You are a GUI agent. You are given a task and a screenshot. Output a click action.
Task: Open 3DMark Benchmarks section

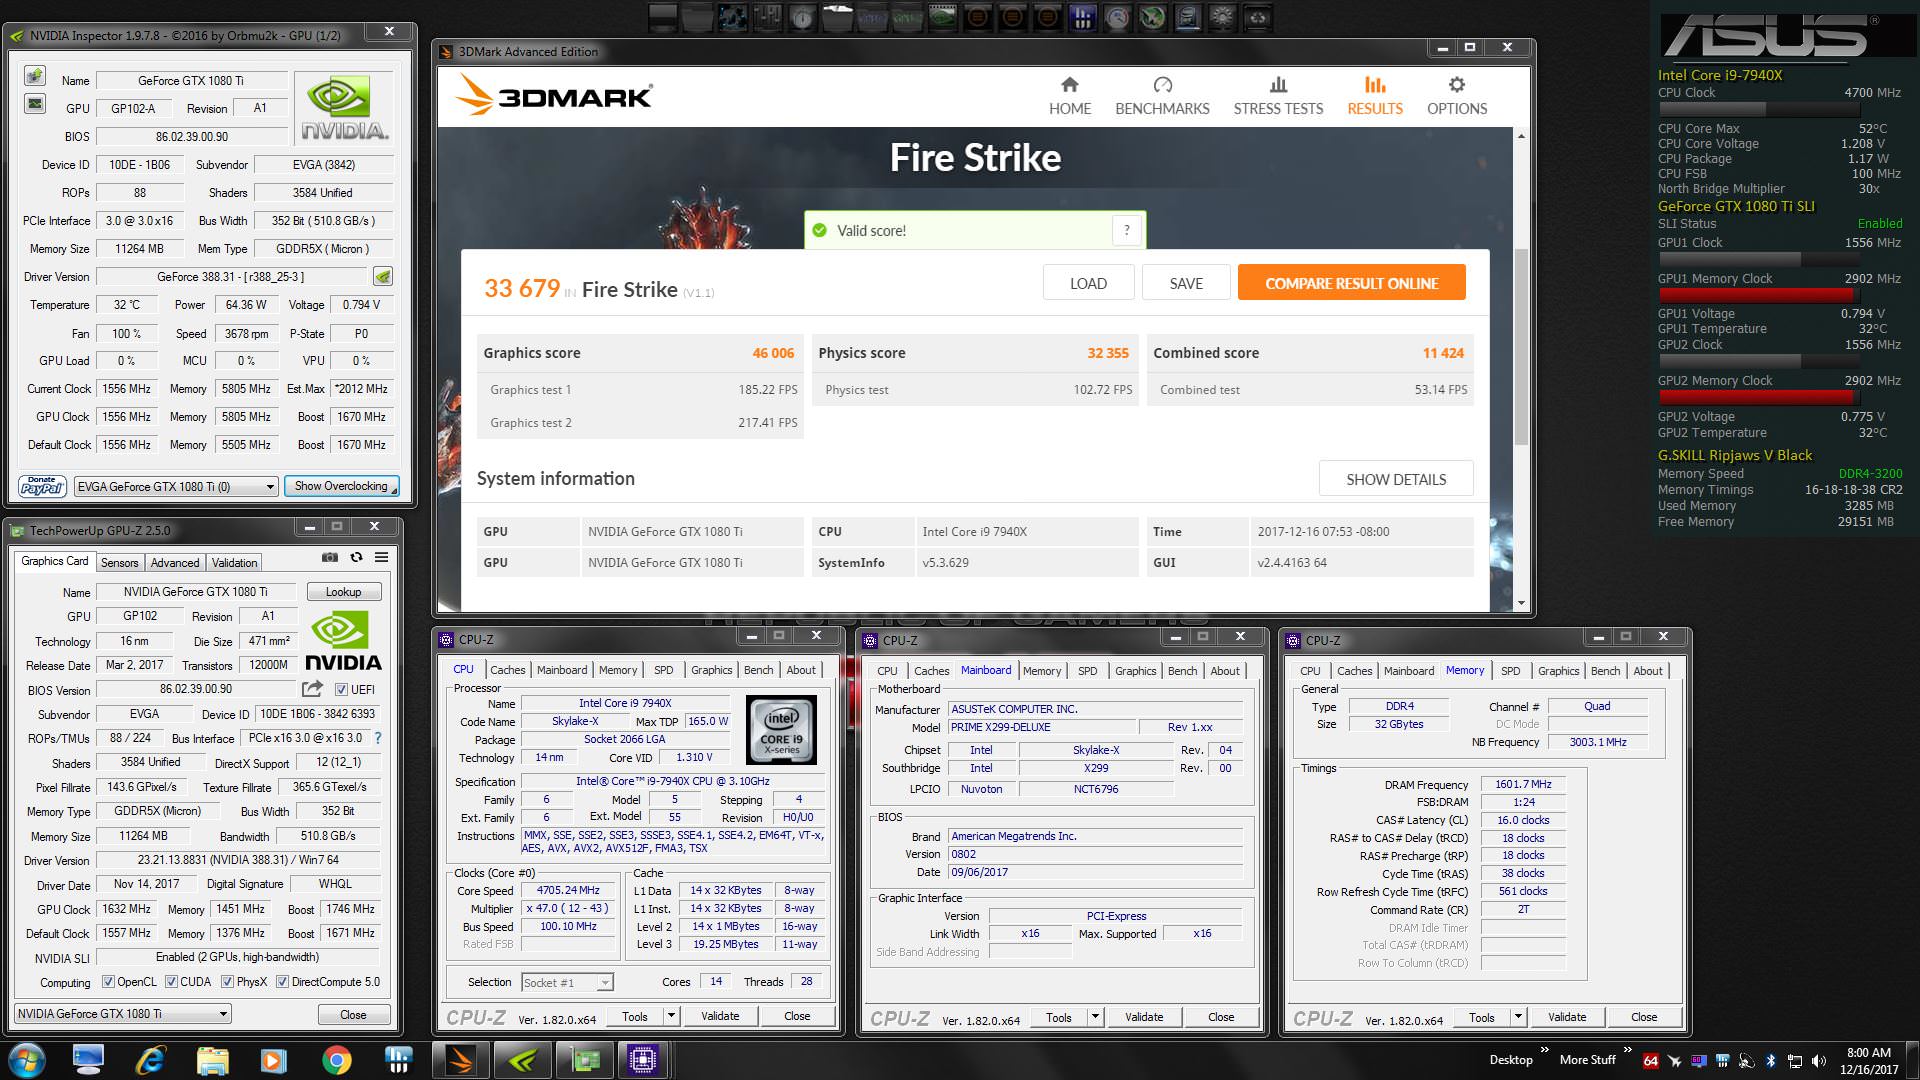[x=1162, y=96]
